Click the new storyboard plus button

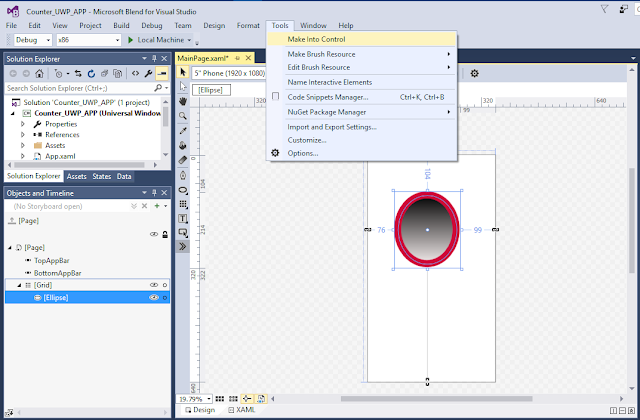(x=157, y=206)
